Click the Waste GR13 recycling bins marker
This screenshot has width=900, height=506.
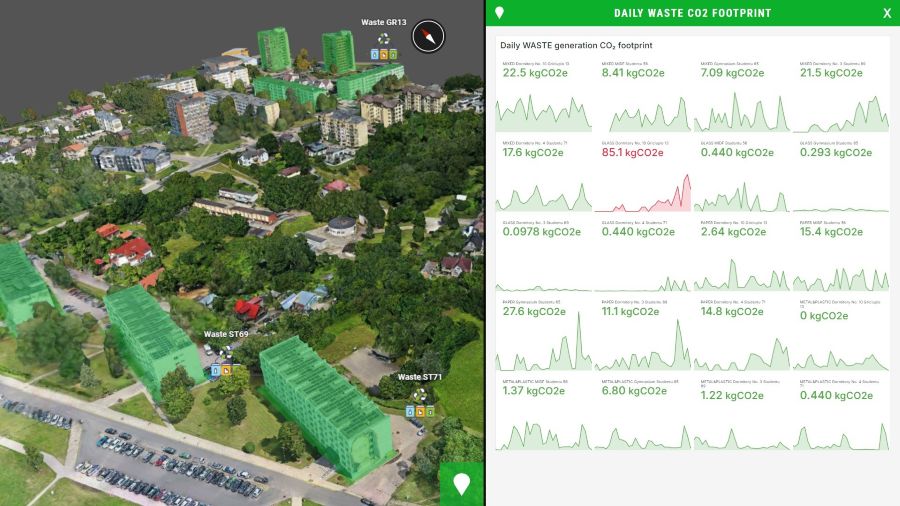[384, 49]
